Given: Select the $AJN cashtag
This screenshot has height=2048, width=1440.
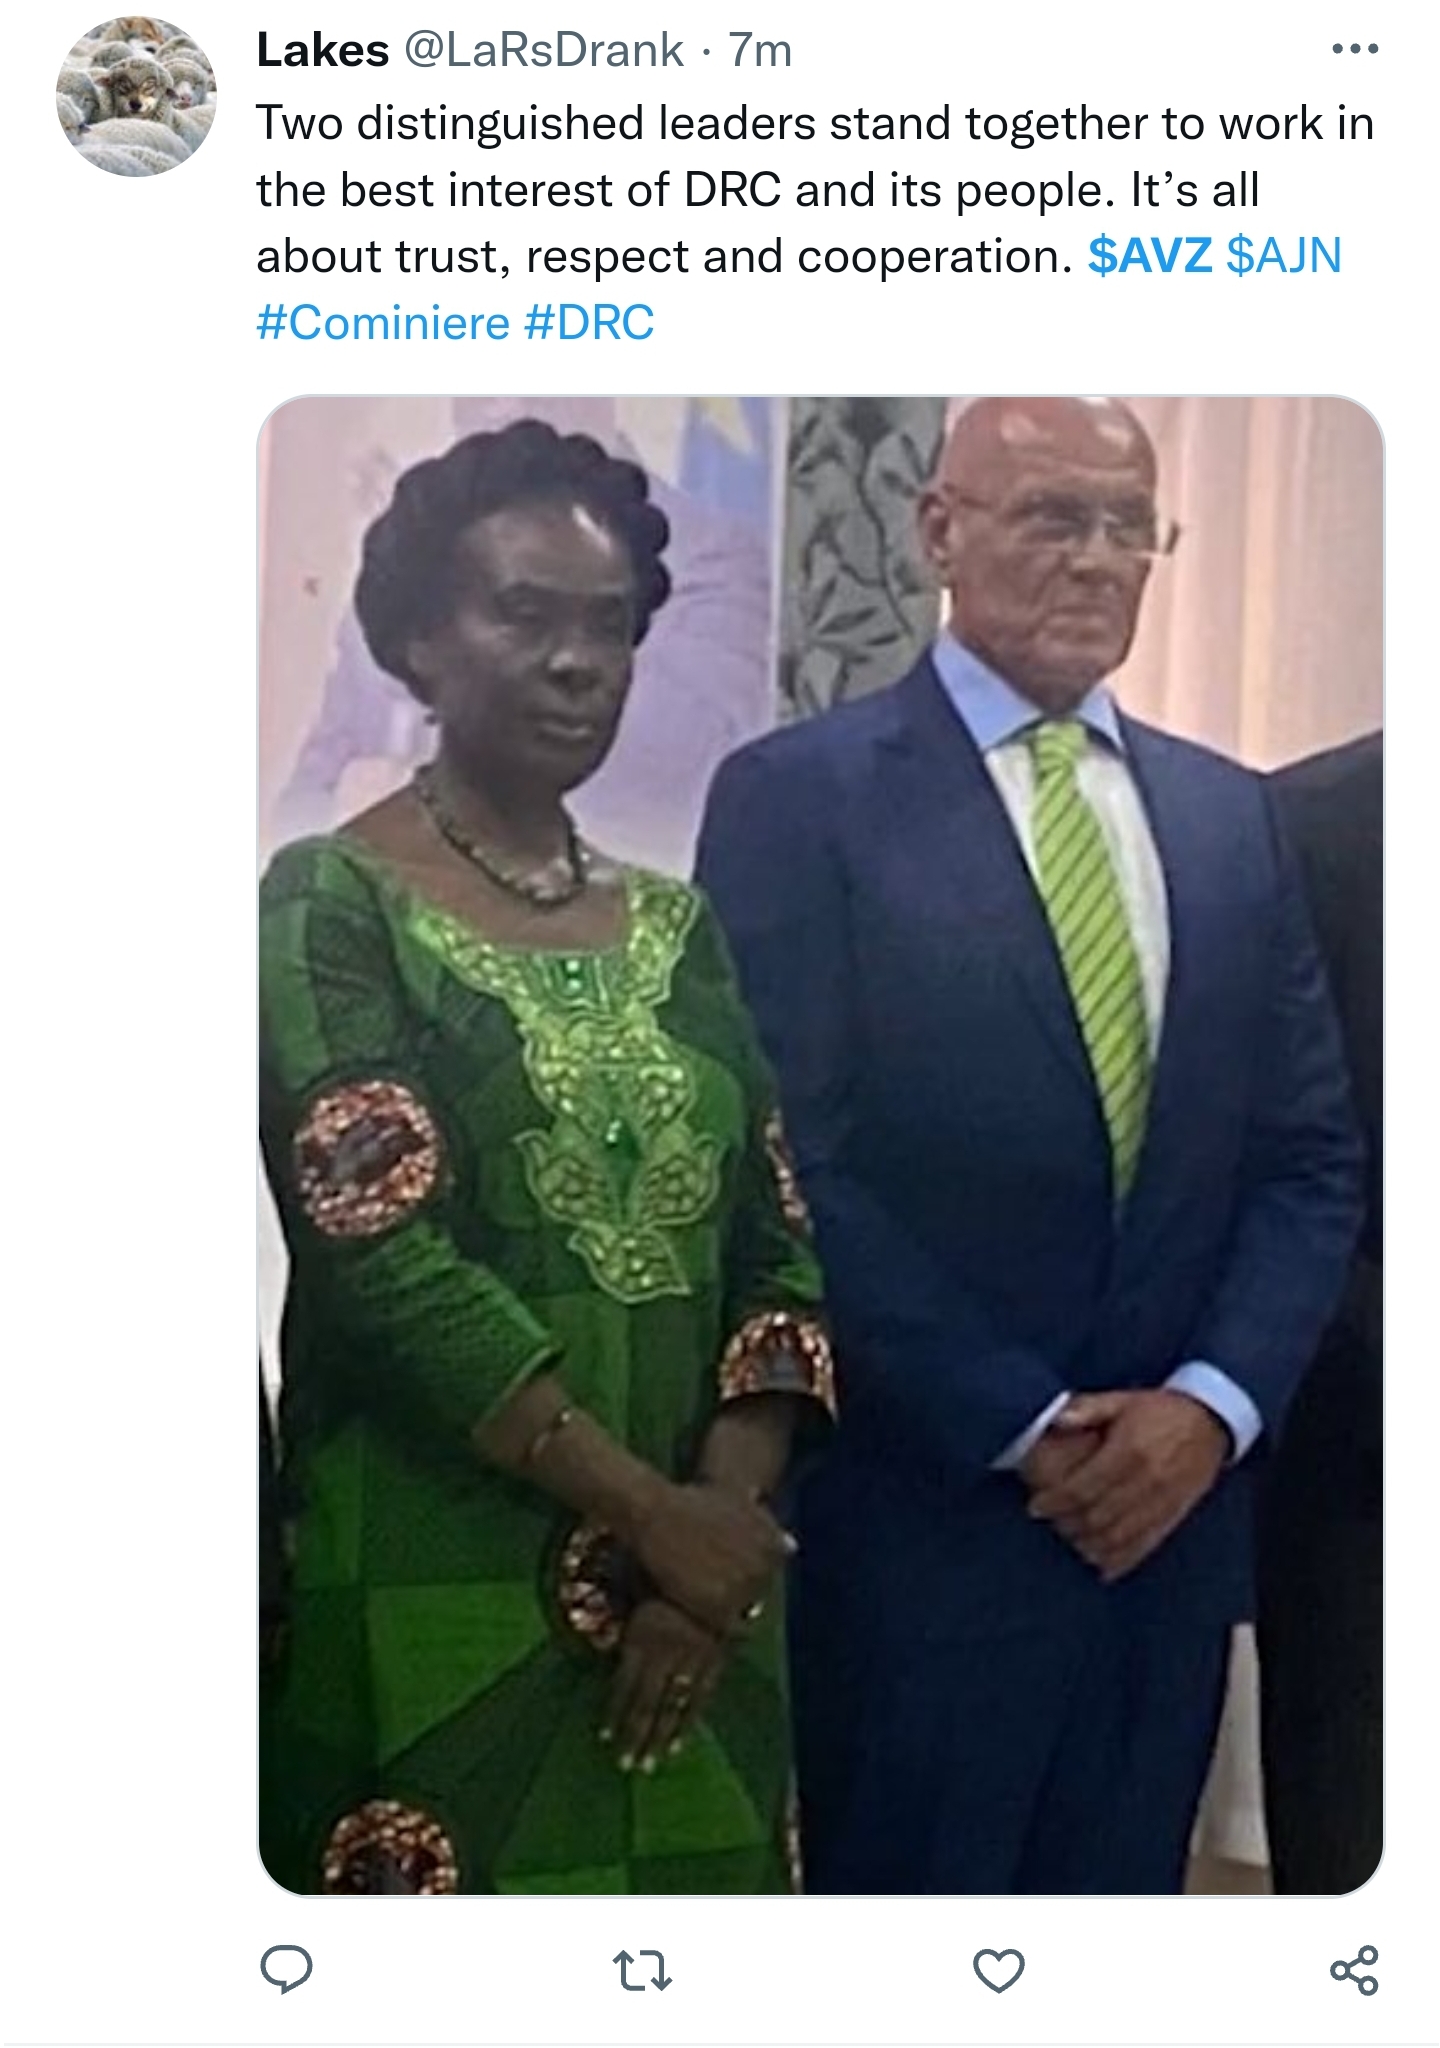Looking at the screenshot, I should [1284, 256].
